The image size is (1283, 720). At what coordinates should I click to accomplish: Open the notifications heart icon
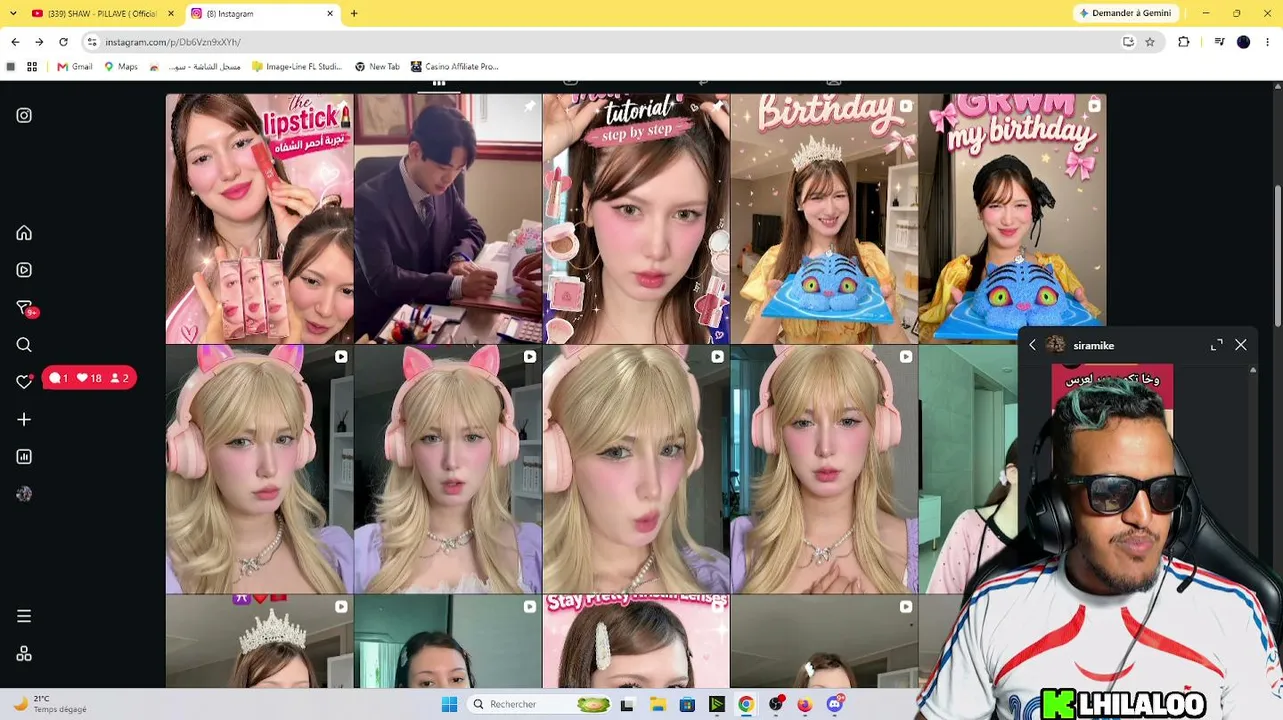(x=24, y=382)
